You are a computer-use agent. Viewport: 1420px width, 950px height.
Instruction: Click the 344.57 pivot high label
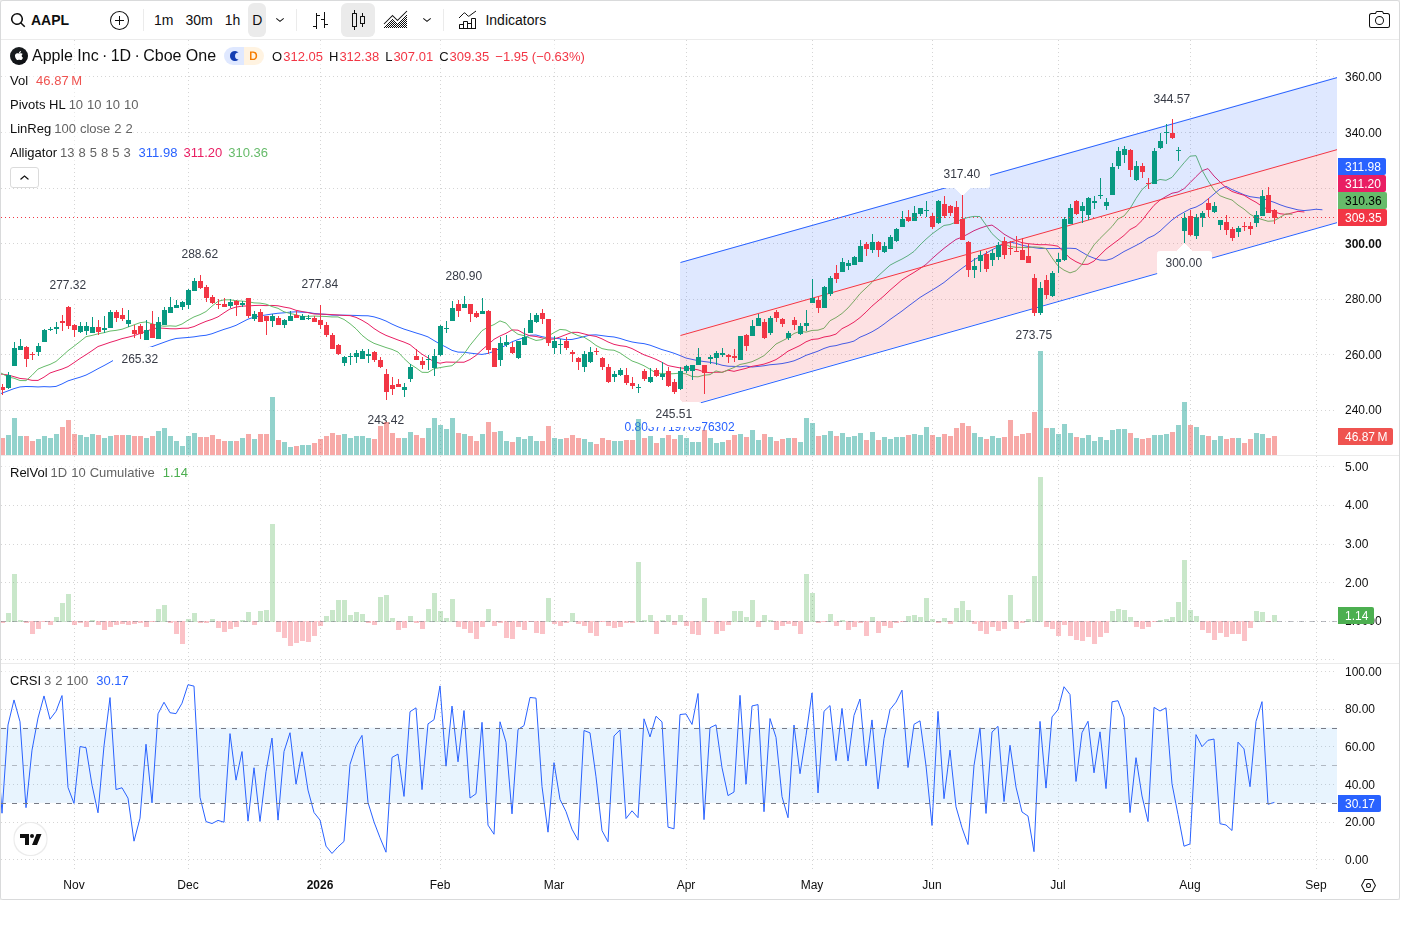point(1171,99)
